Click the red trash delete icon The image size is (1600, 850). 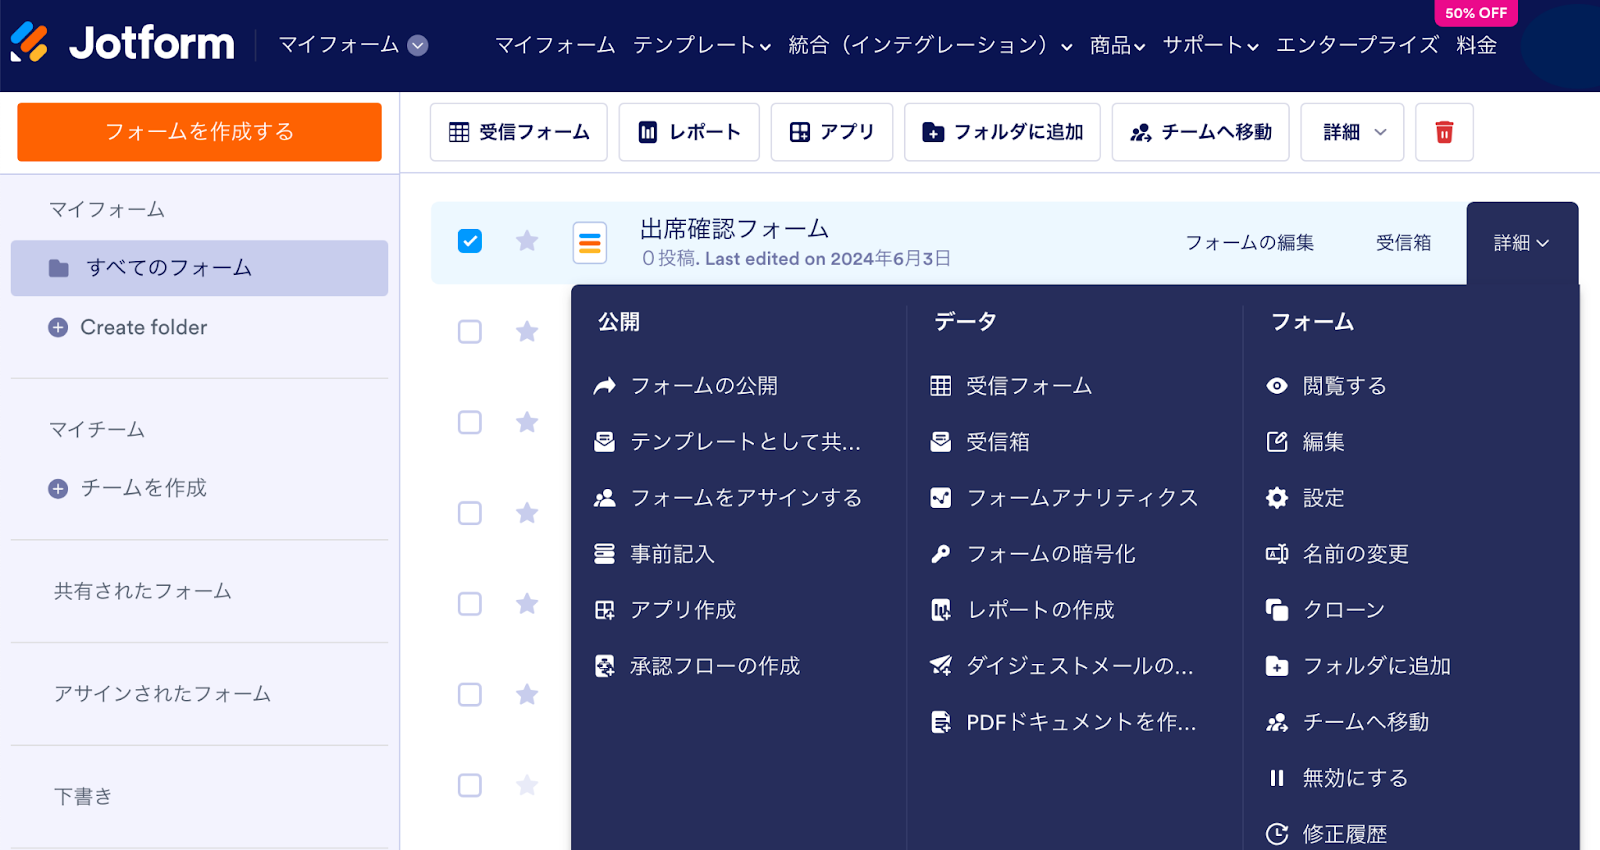(1444, 132)
